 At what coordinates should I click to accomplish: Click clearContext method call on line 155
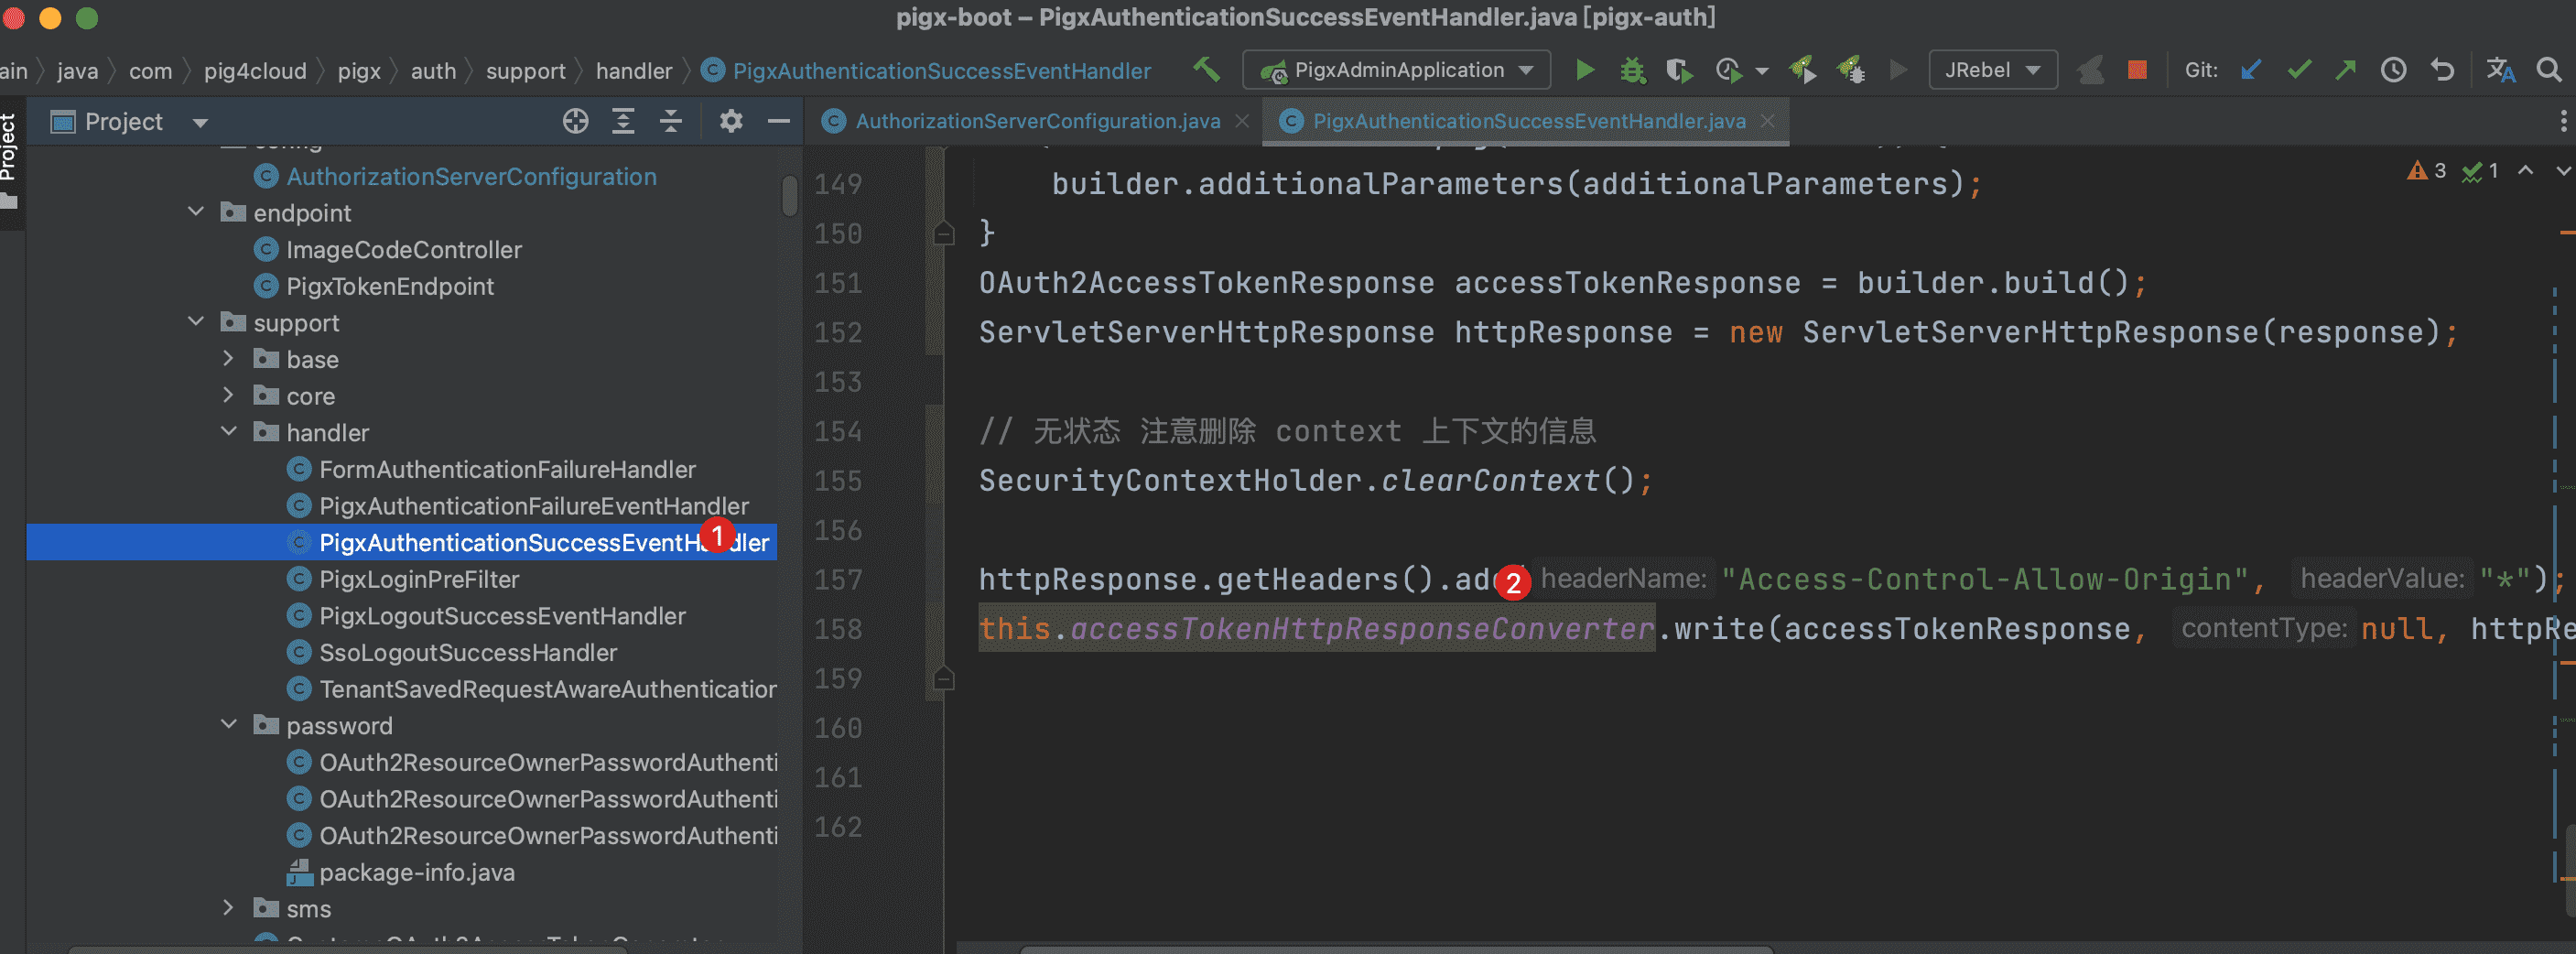(x=1490, y=481)
